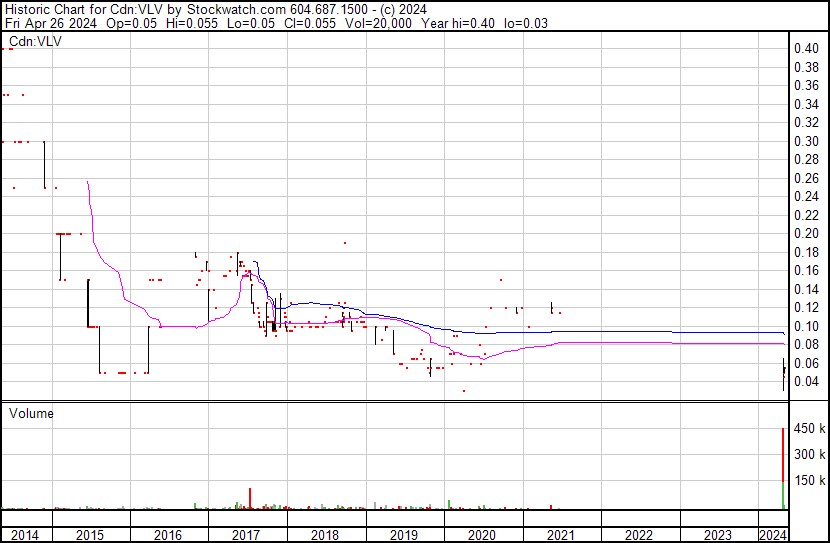Click the red 2017 volume spike bar
Image resolution: width=830 pixels, height=543 pixels.
(x=249, y=499)
